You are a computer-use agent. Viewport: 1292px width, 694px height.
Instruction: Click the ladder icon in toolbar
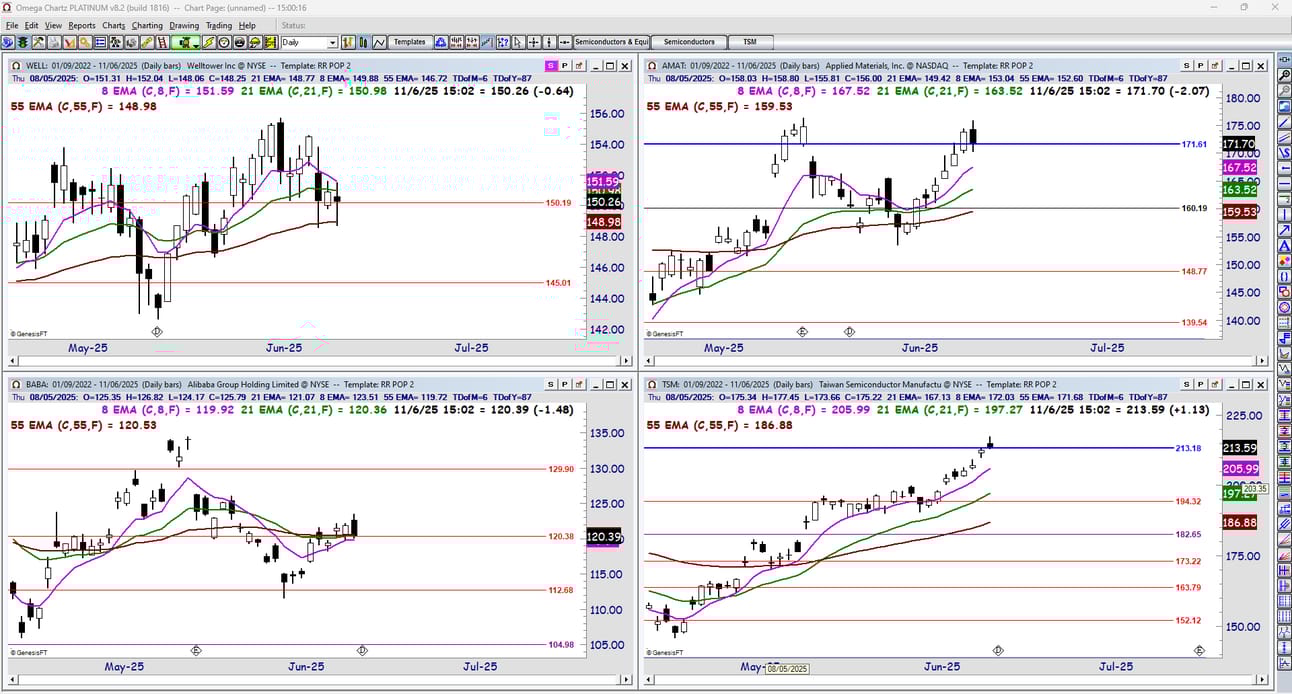click(x=163, y=43)
